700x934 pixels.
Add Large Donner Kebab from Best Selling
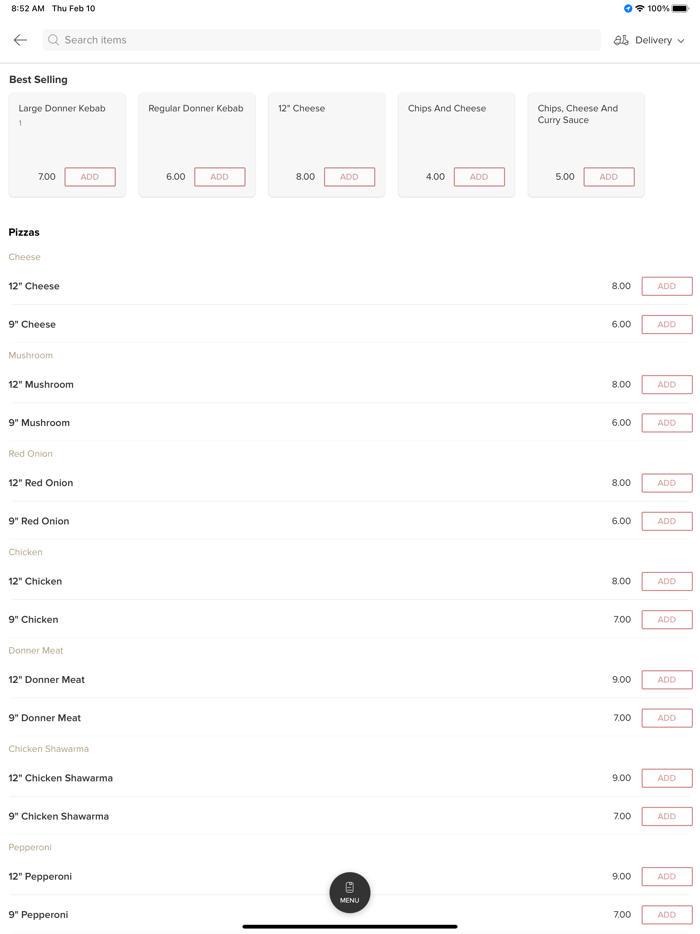(x=90, y=177)
